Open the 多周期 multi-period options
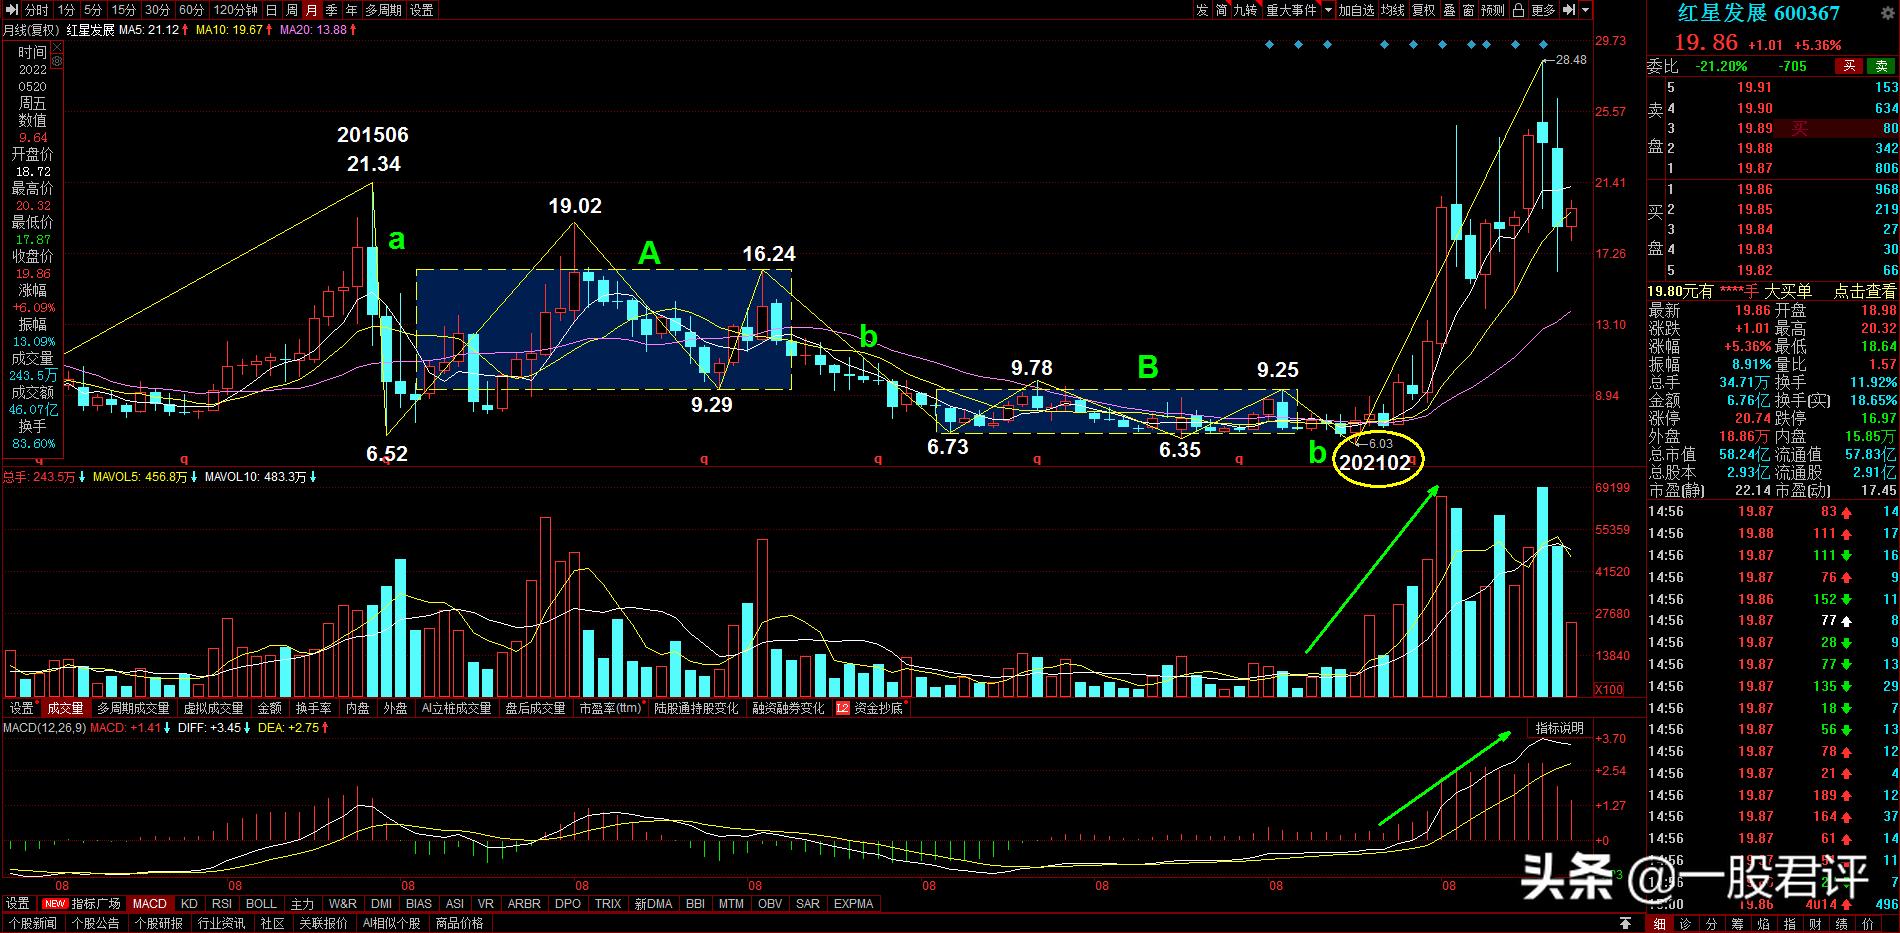This screenshot has width=1900, height=933. [x=383, y=10]
